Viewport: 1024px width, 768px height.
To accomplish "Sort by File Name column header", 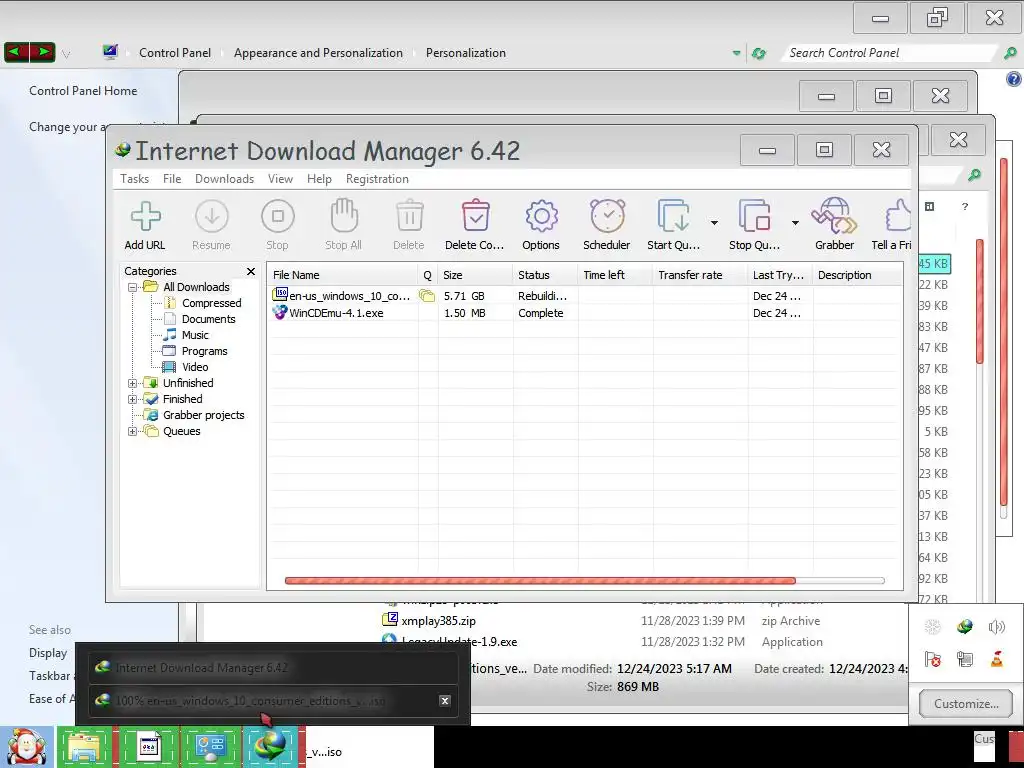I will pyautogui.click(x=343, y=275).
